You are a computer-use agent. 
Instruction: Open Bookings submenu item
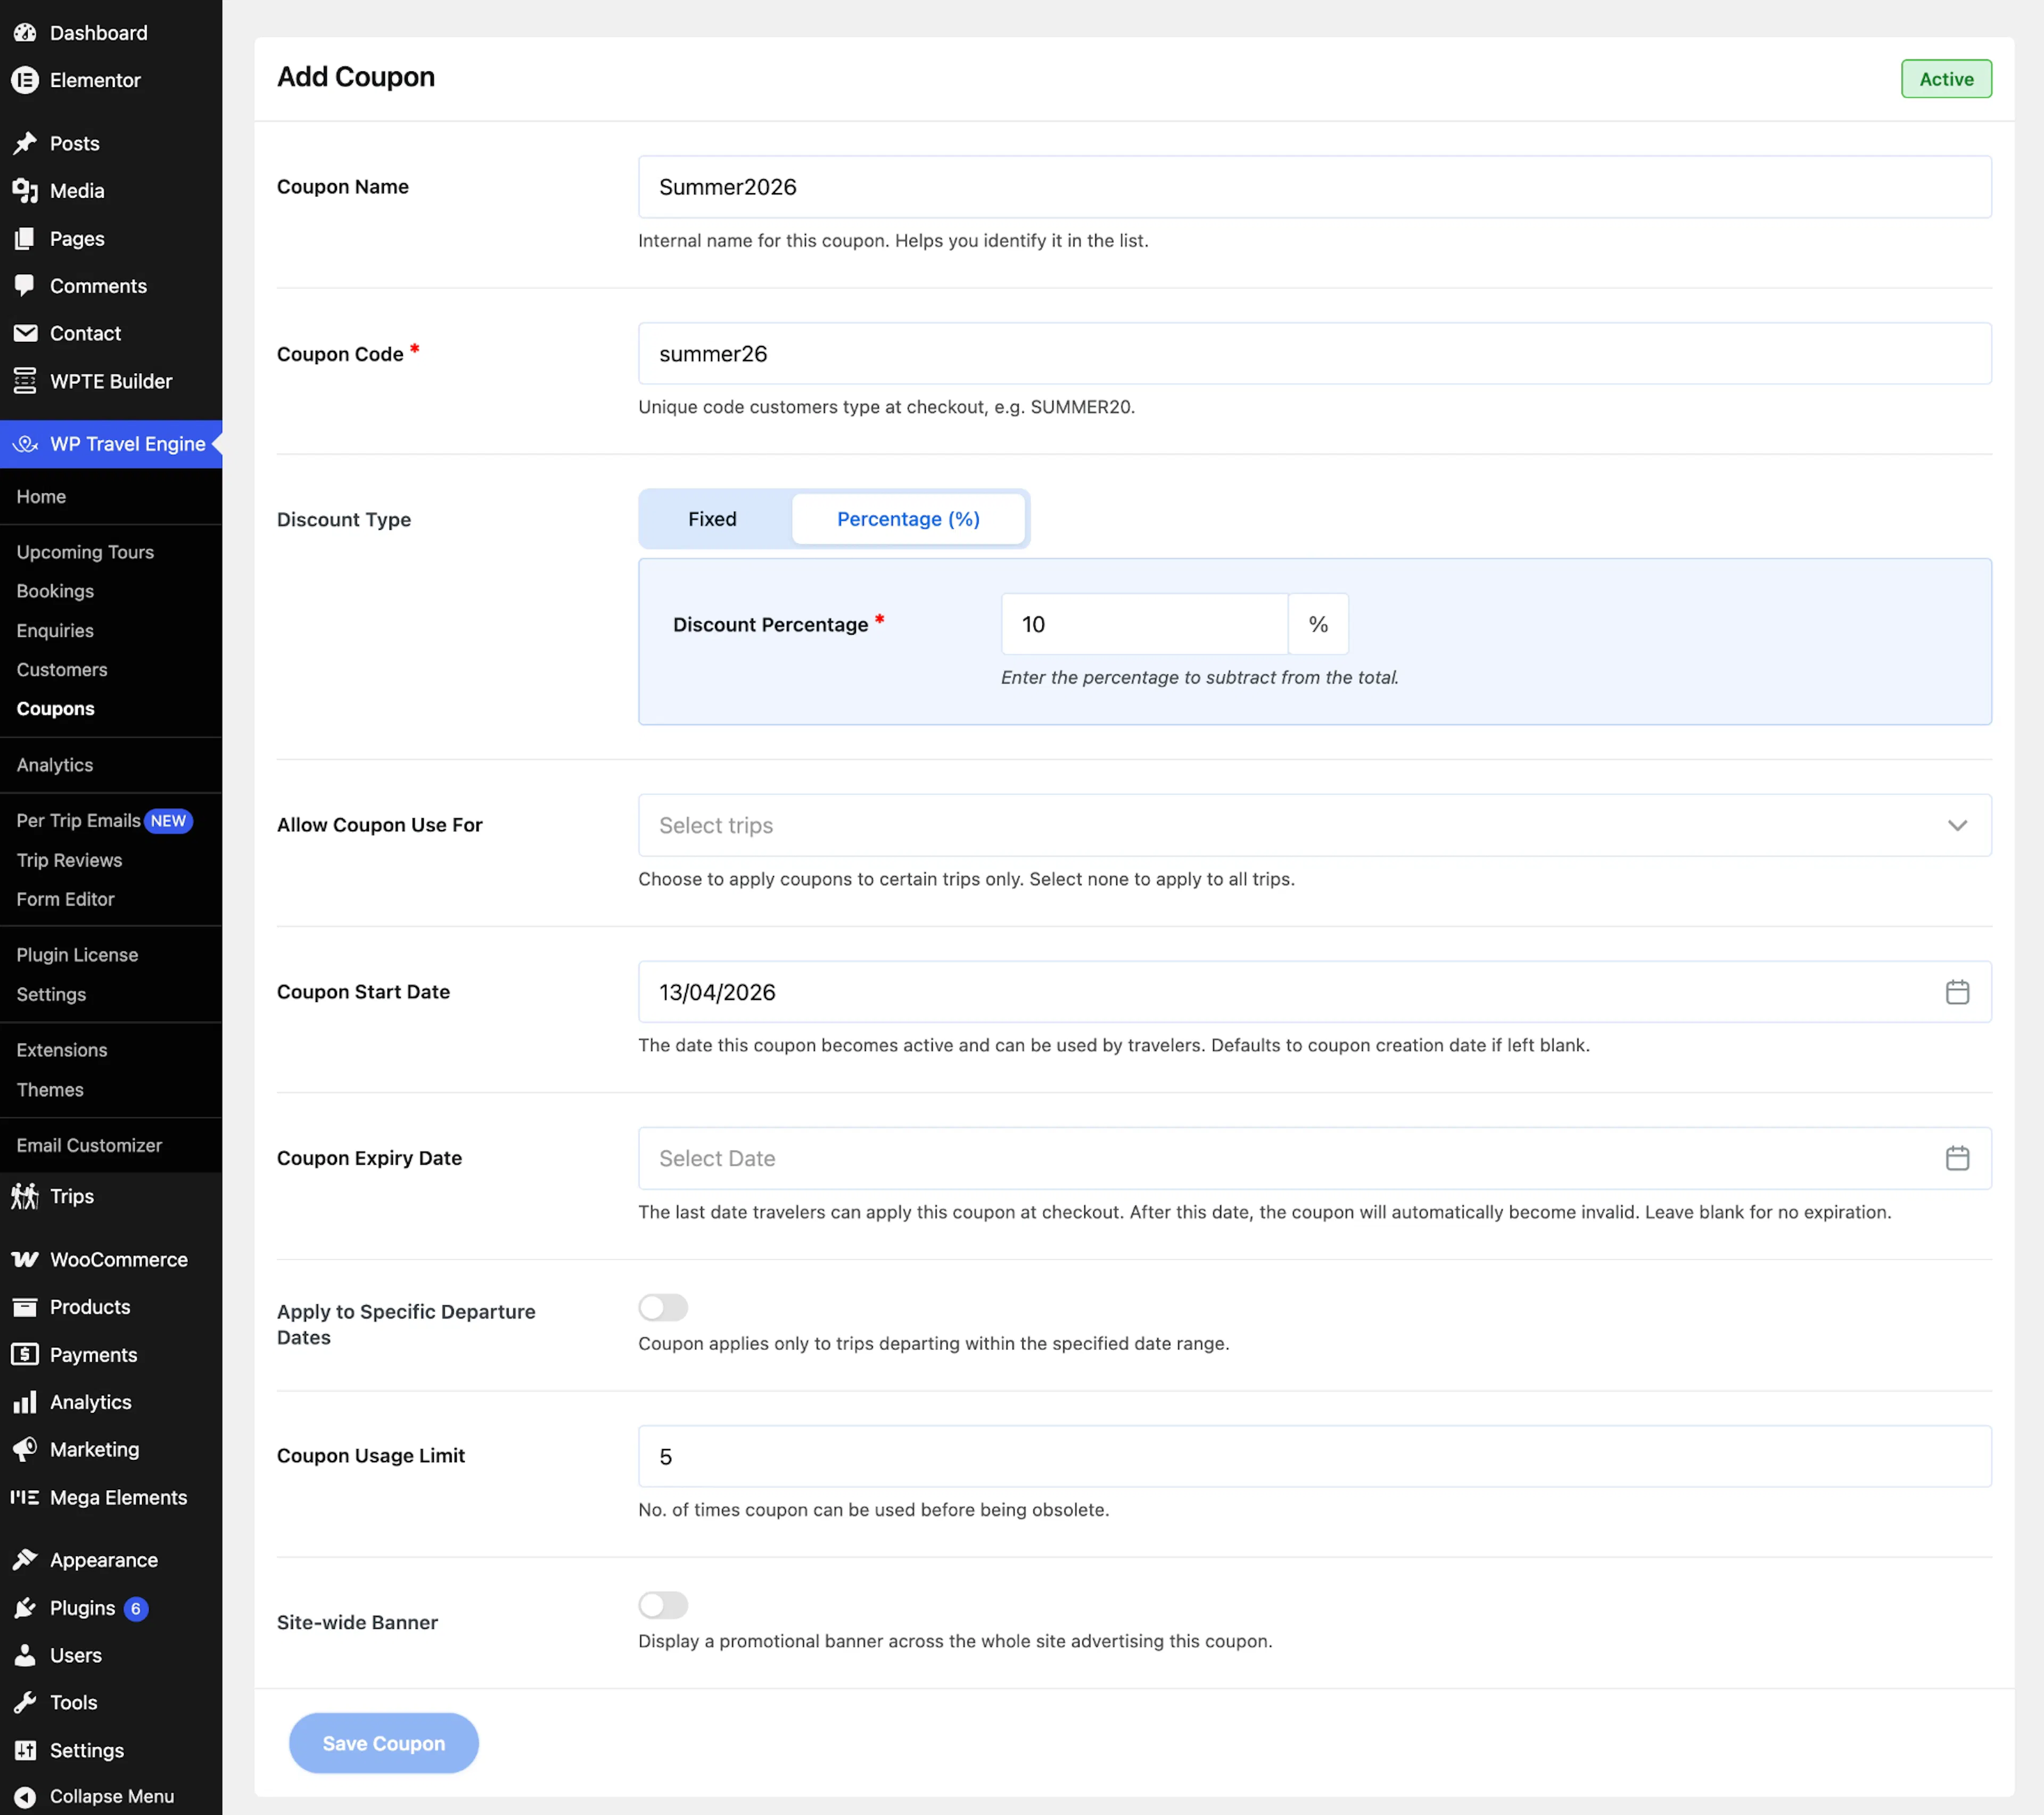coord(55,591)
